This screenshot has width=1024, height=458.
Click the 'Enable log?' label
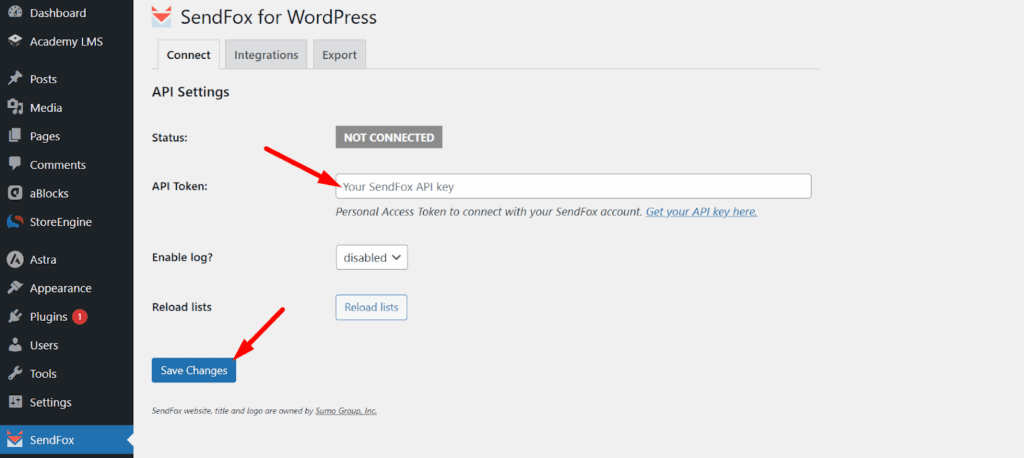point(183,257)
